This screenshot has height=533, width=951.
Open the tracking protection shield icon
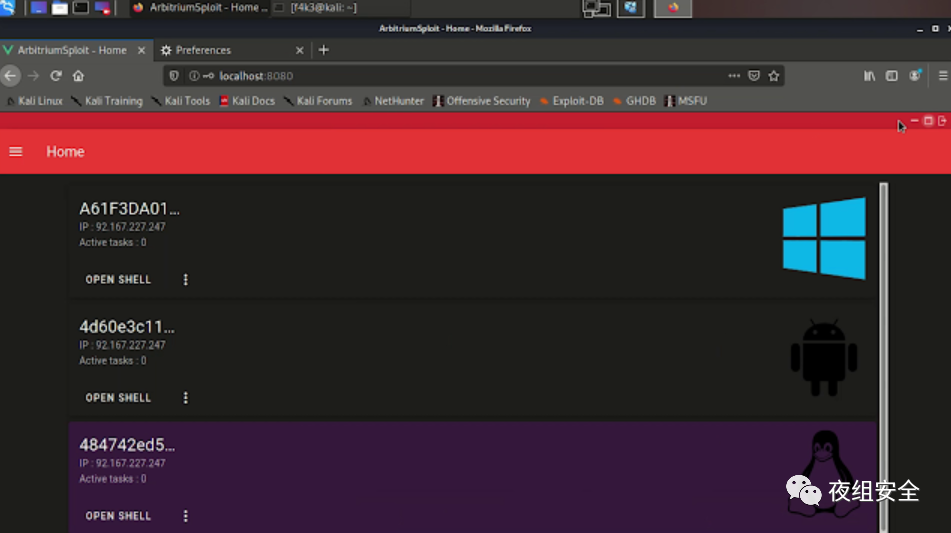pos(174,76)
